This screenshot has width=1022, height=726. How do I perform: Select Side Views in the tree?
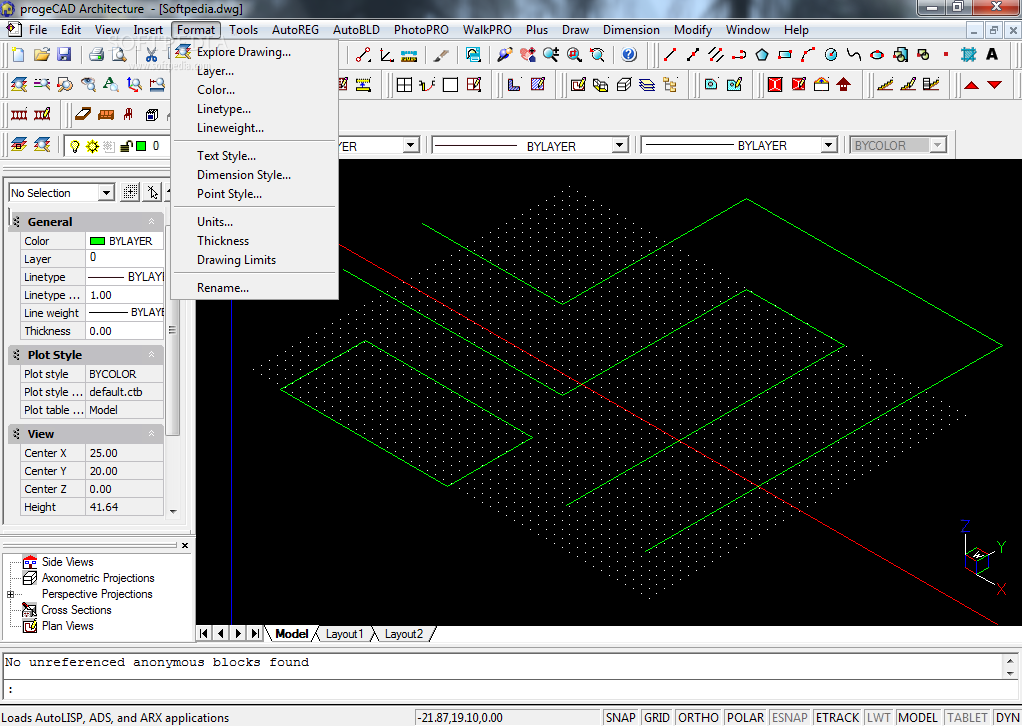[67, 562]
